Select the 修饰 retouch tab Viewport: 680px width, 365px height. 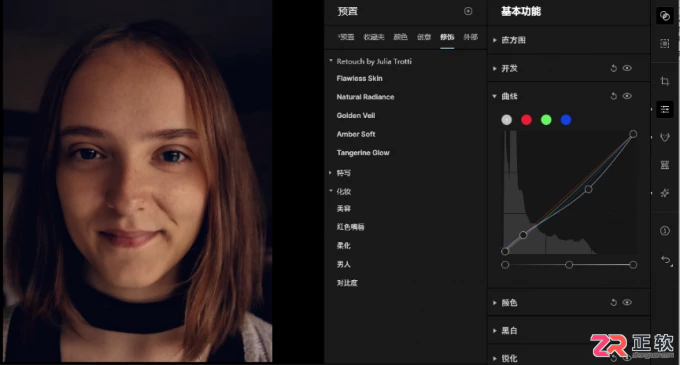[447, 37]
